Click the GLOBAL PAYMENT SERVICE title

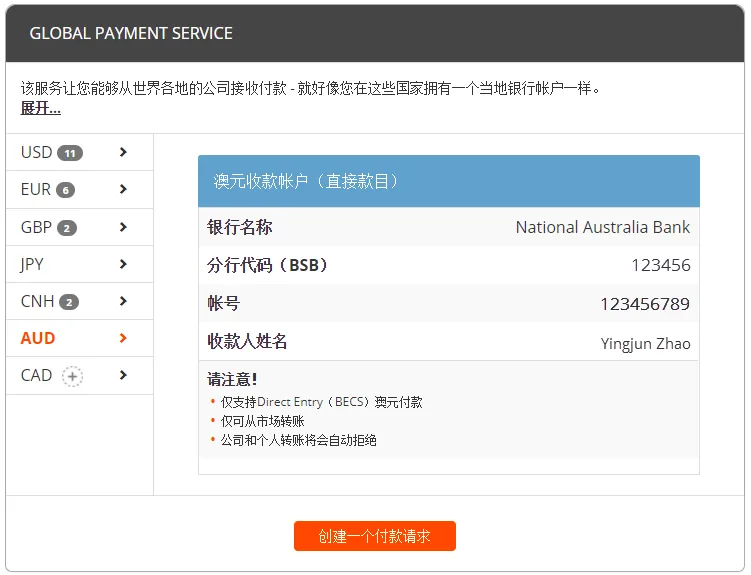(131, 33)
